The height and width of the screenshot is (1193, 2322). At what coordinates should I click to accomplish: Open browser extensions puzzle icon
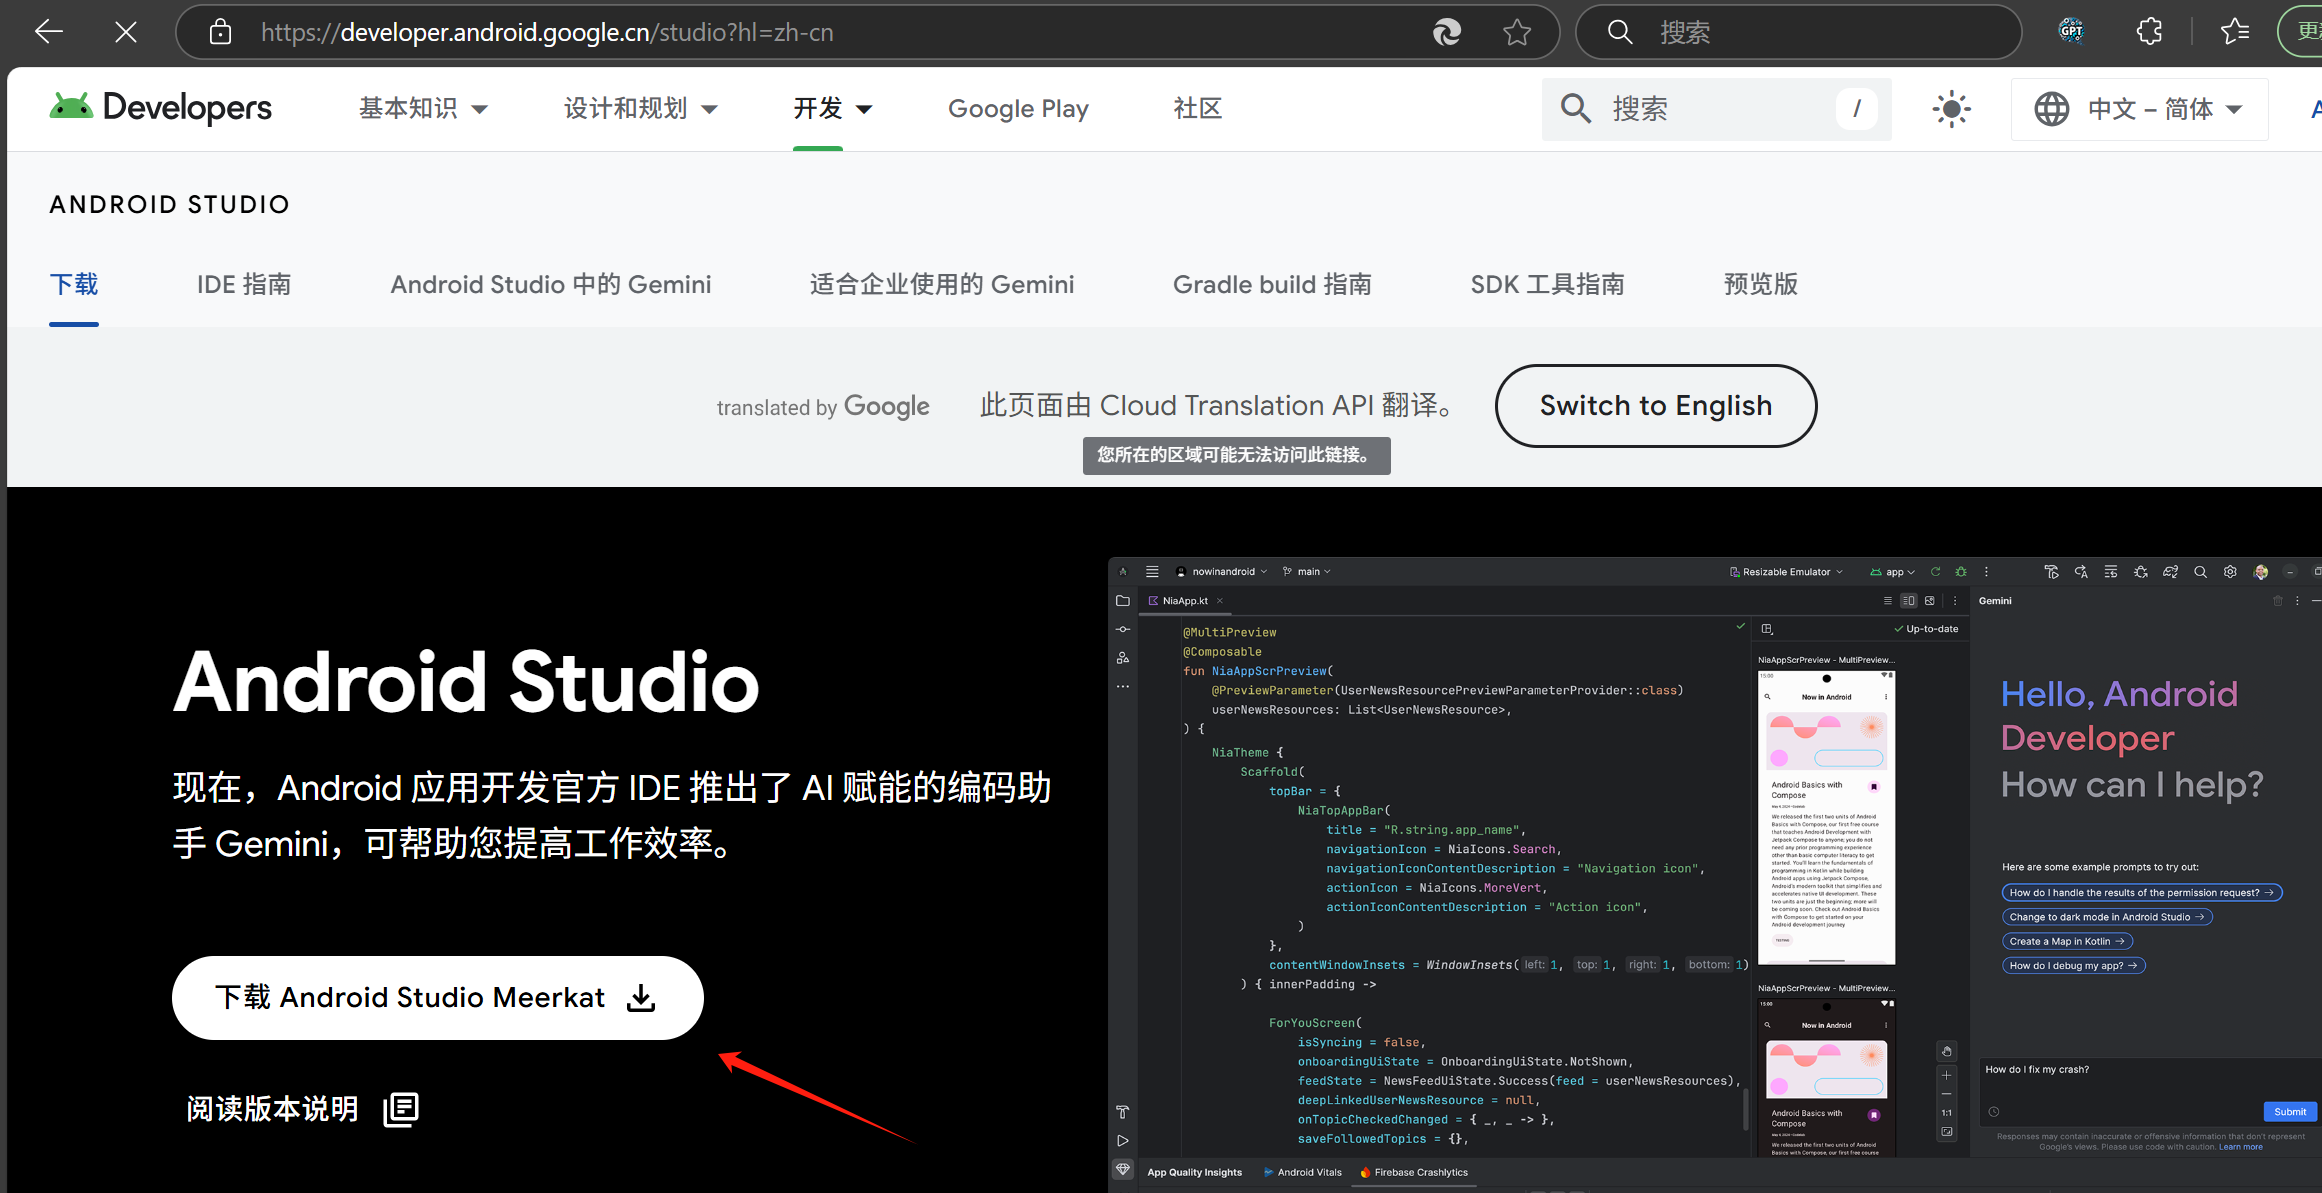coord(2149,32)
